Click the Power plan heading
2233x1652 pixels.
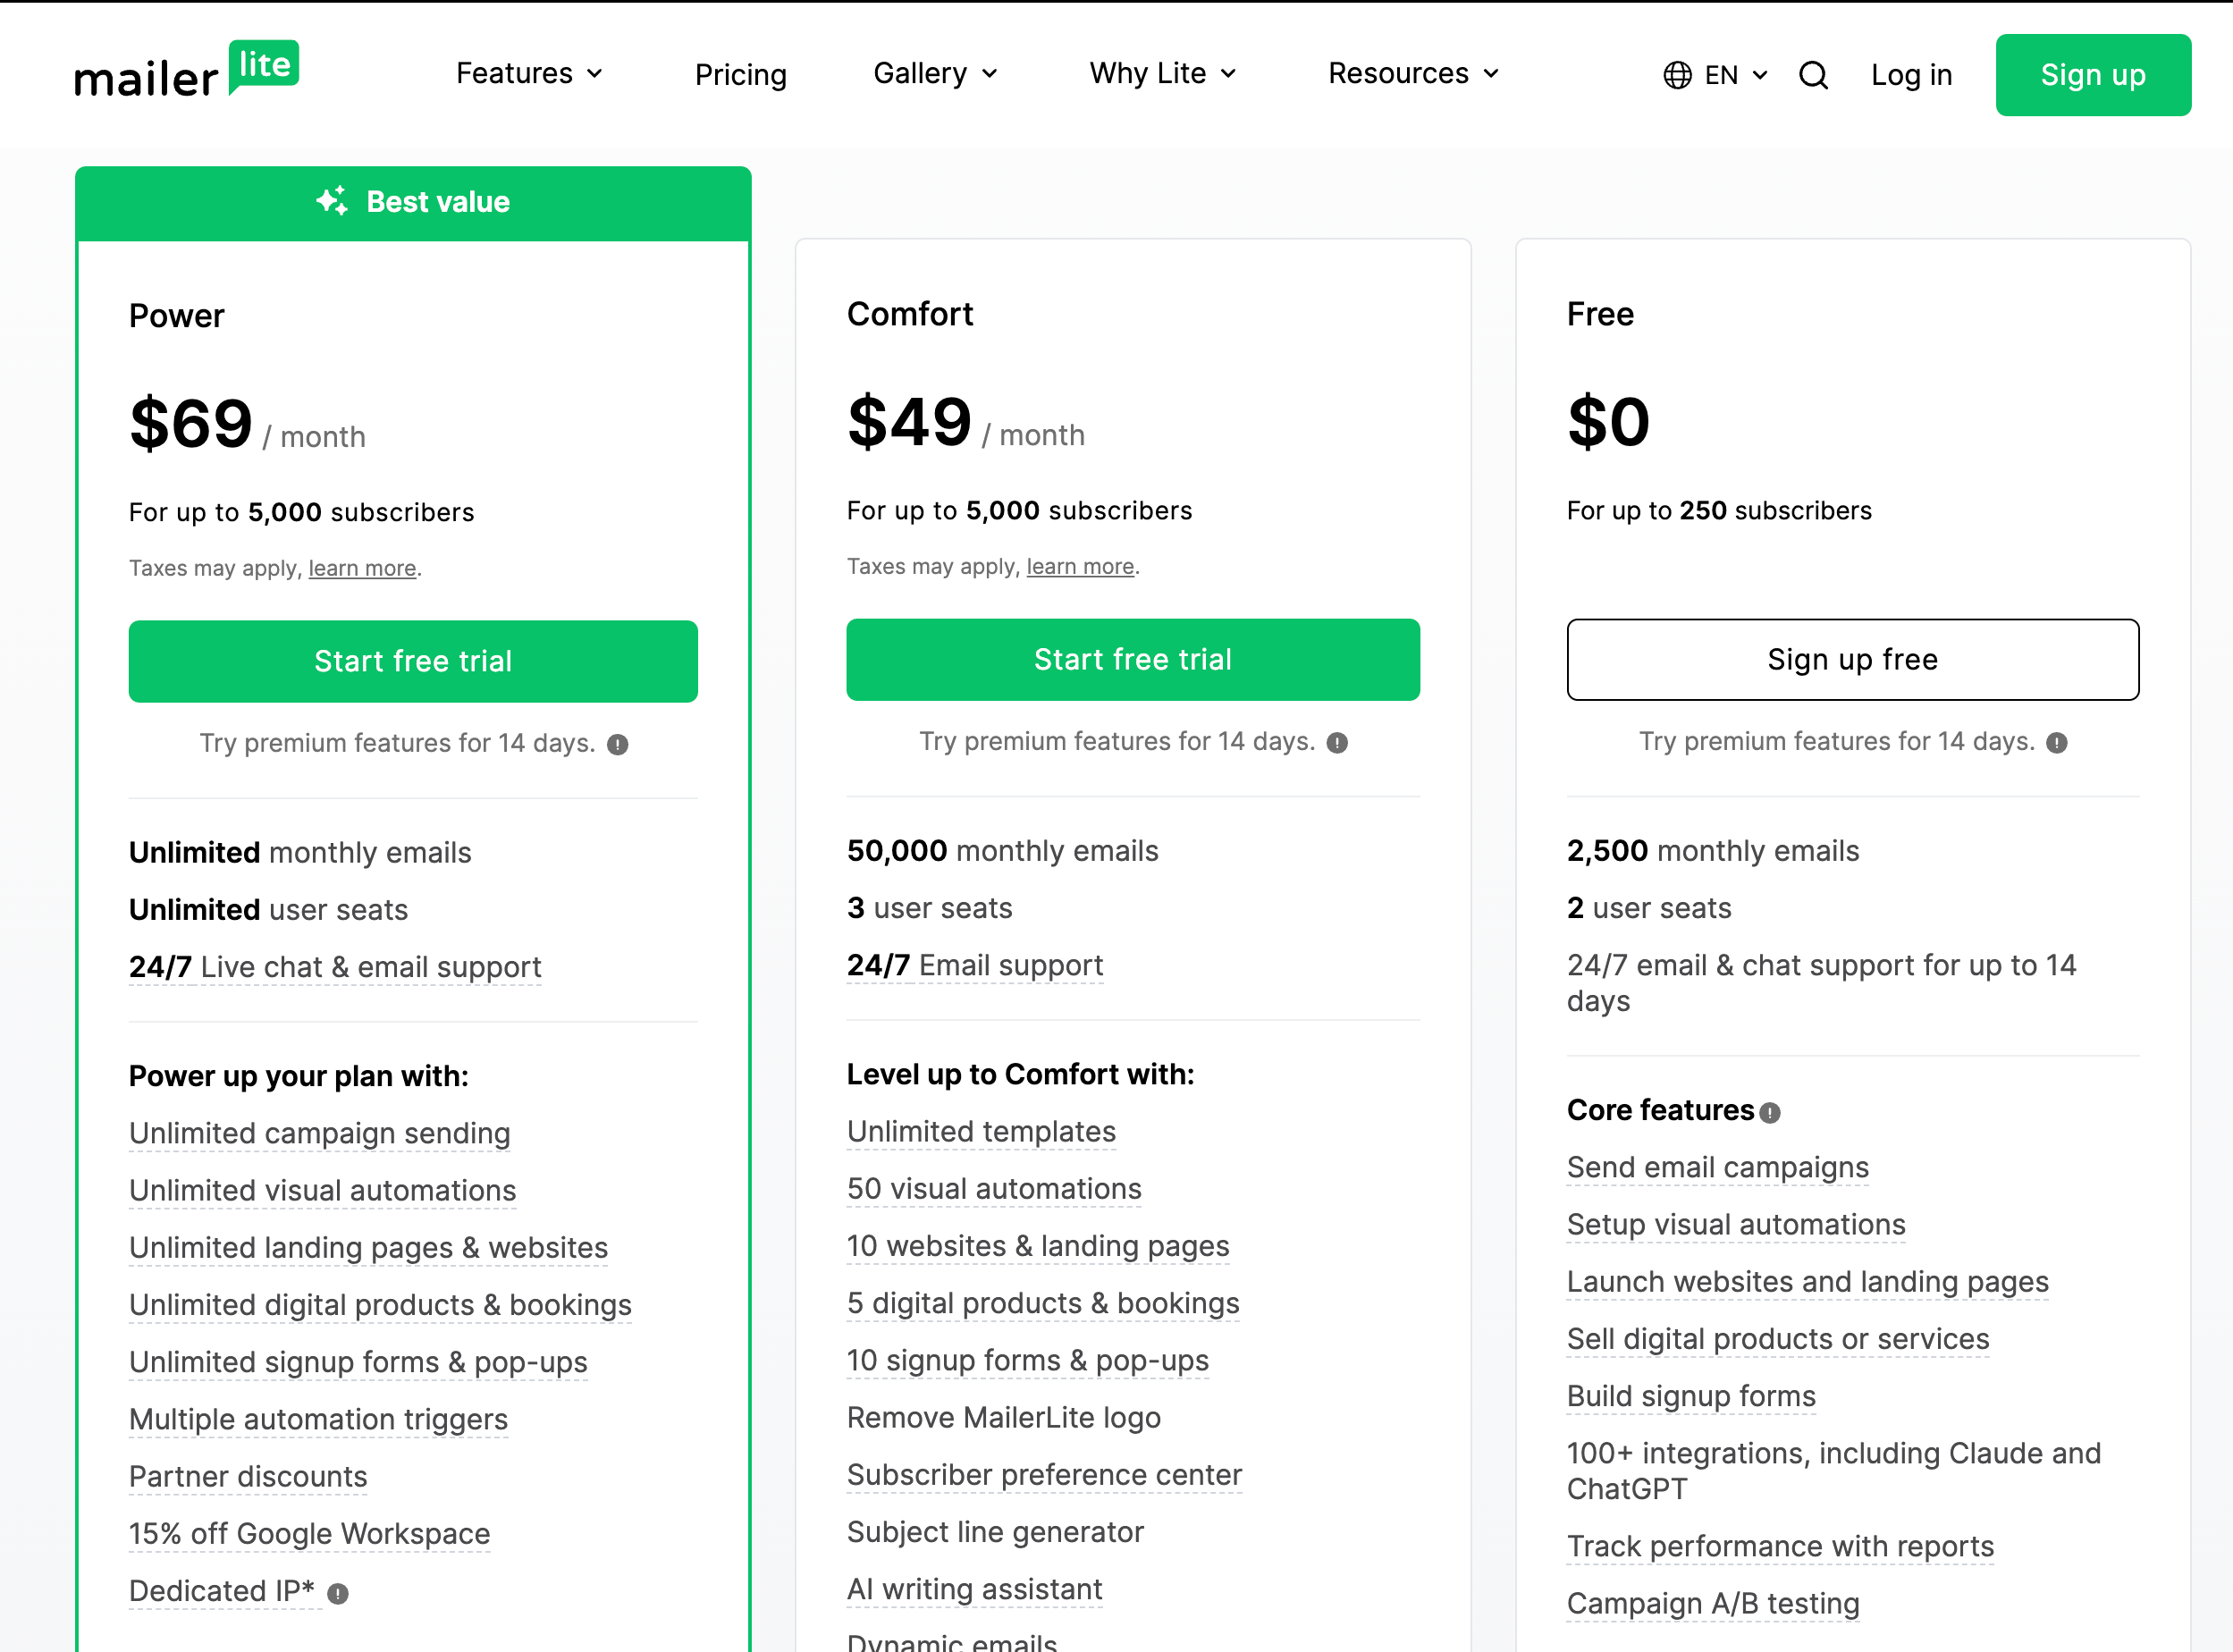click(x=177, y=316)
